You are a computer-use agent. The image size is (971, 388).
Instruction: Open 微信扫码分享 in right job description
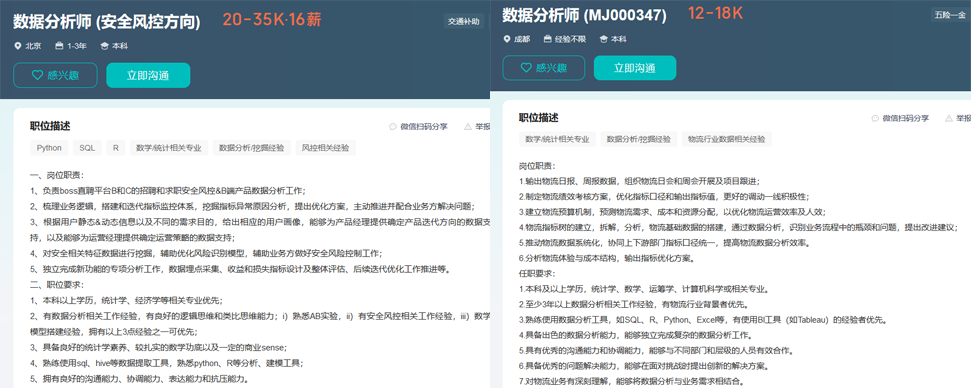tap(906, 118)
